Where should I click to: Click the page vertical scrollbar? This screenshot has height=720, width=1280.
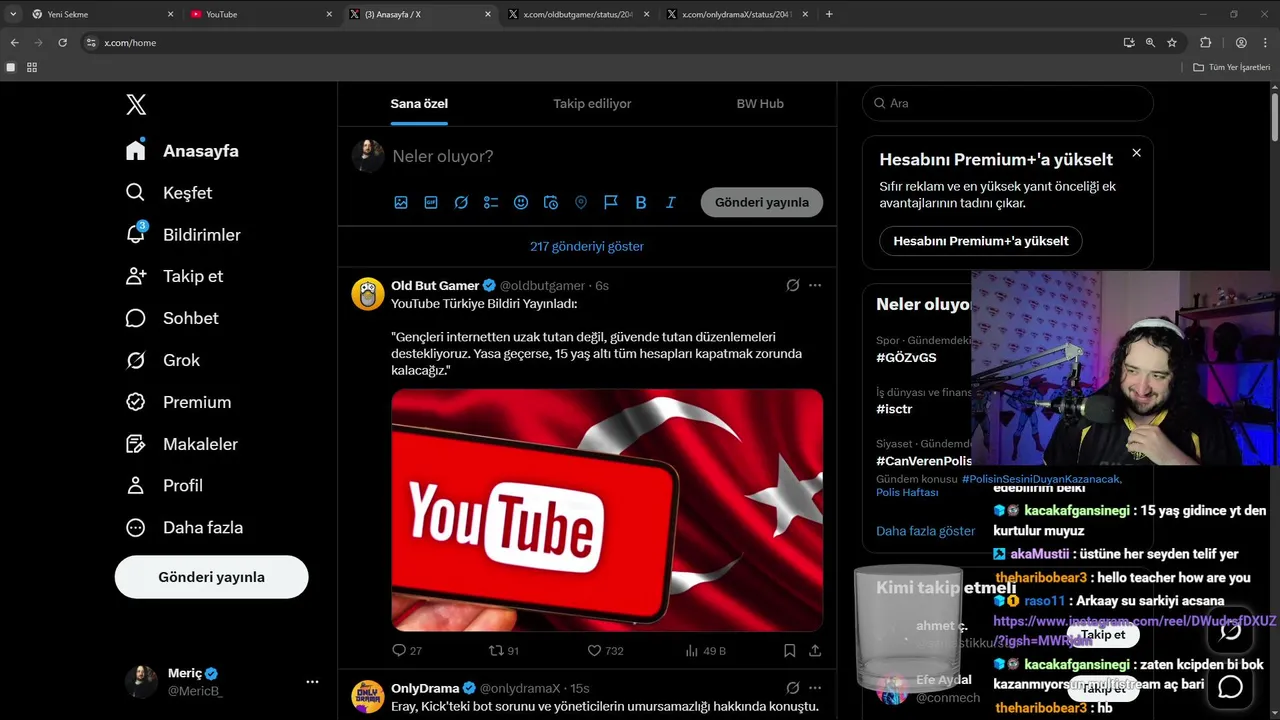pyautogui.click(x=1275, y=120)
